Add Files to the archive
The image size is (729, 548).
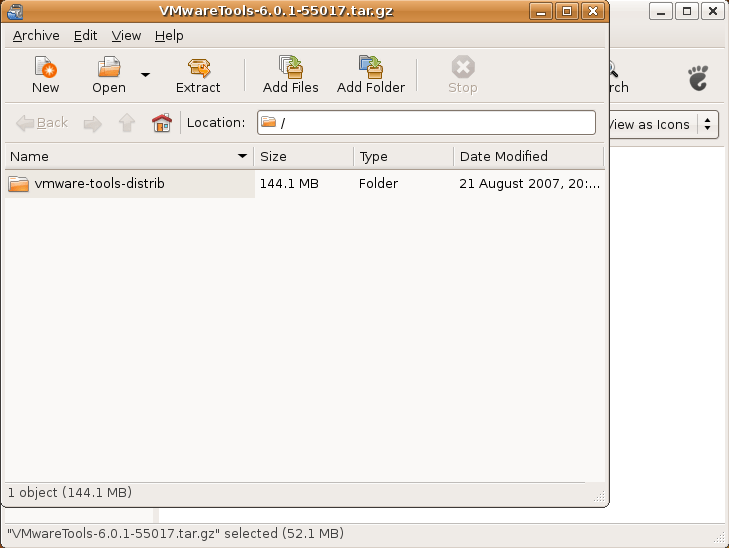[x=291, y=75]
